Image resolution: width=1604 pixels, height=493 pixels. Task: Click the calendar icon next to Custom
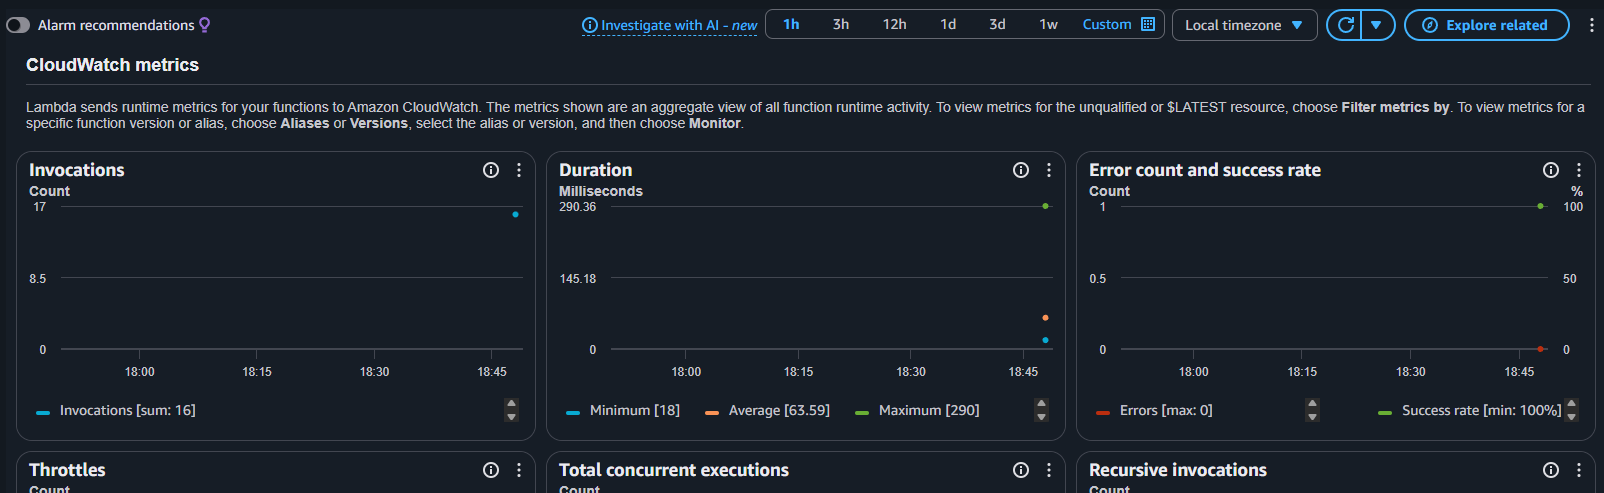coord(1148,24)
